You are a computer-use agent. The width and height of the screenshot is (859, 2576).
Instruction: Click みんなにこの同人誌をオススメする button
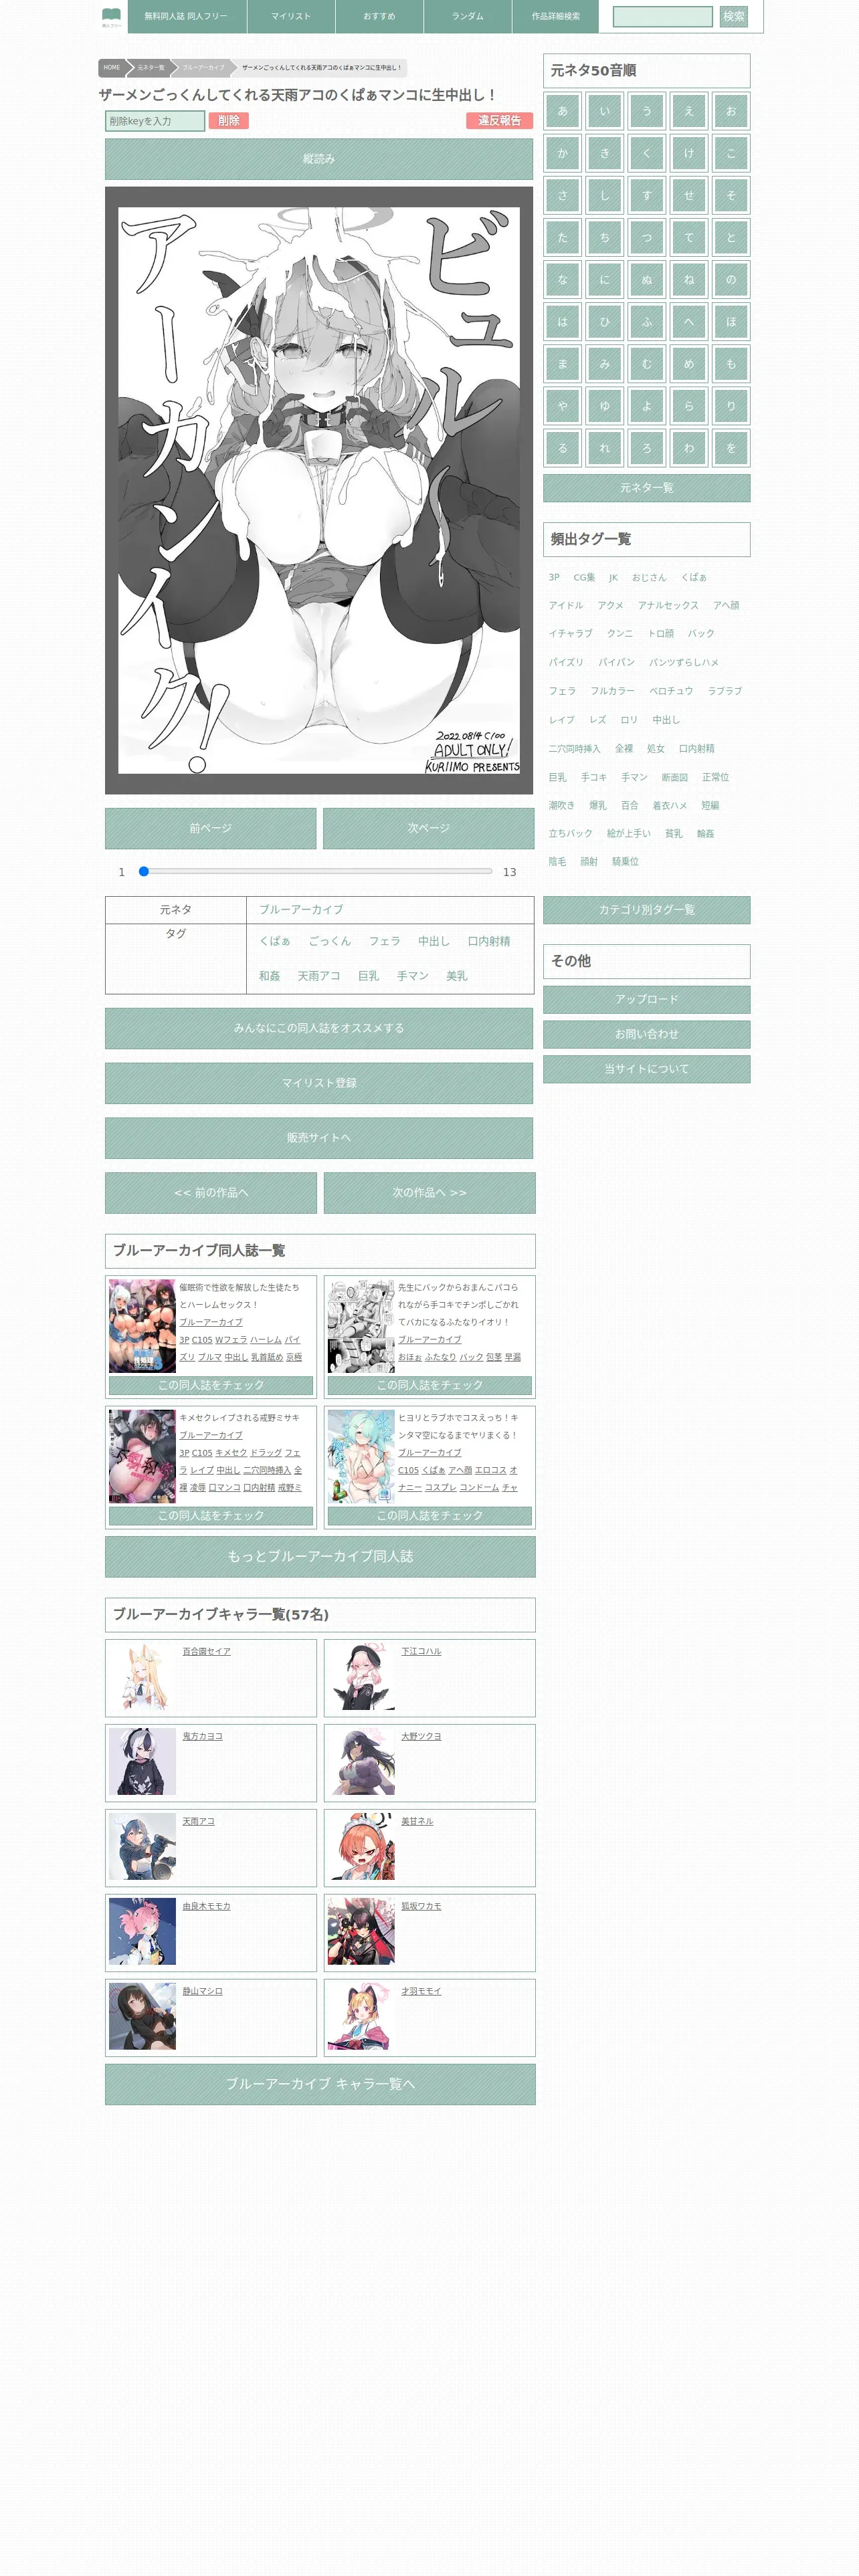pyautogui.click(x=319, y=1028)
